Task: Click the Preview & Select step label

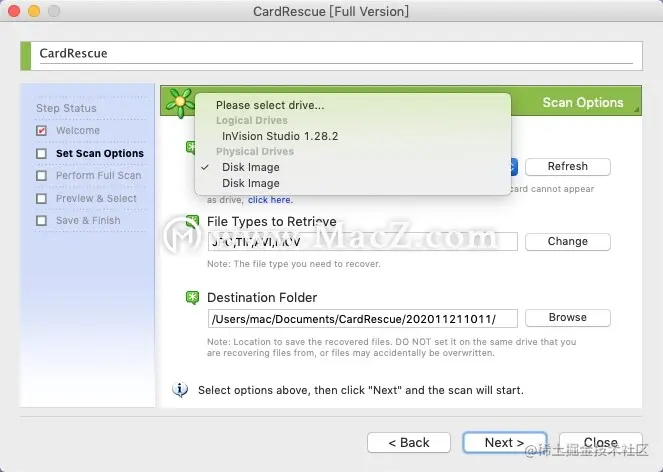Action: coord(96,198)
